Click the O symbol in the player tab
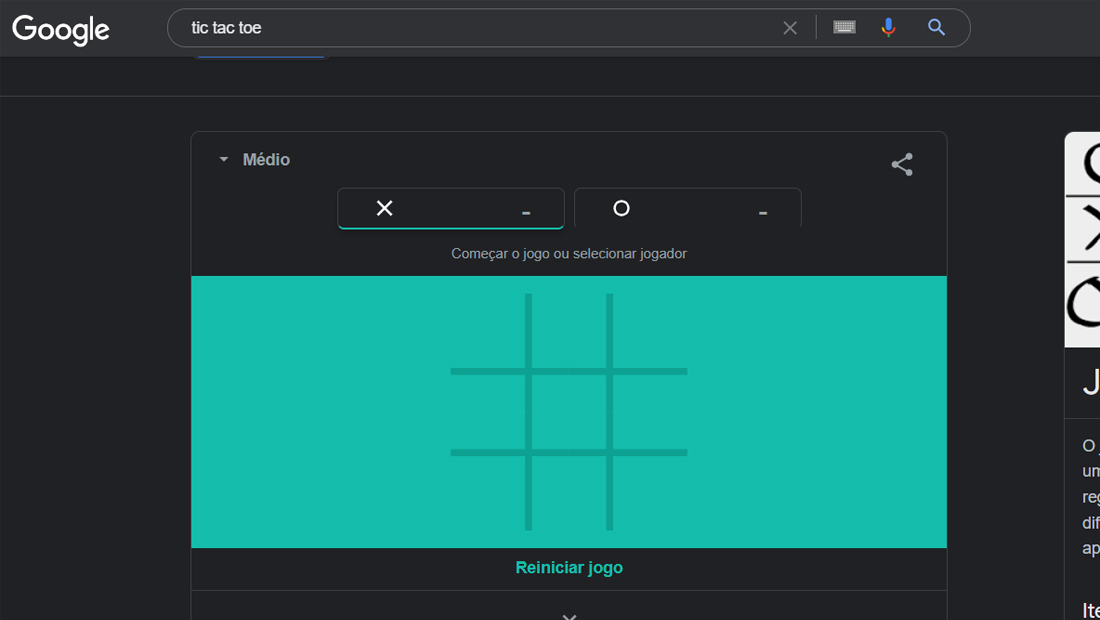 pyautogui.click(x=622, y=208)
